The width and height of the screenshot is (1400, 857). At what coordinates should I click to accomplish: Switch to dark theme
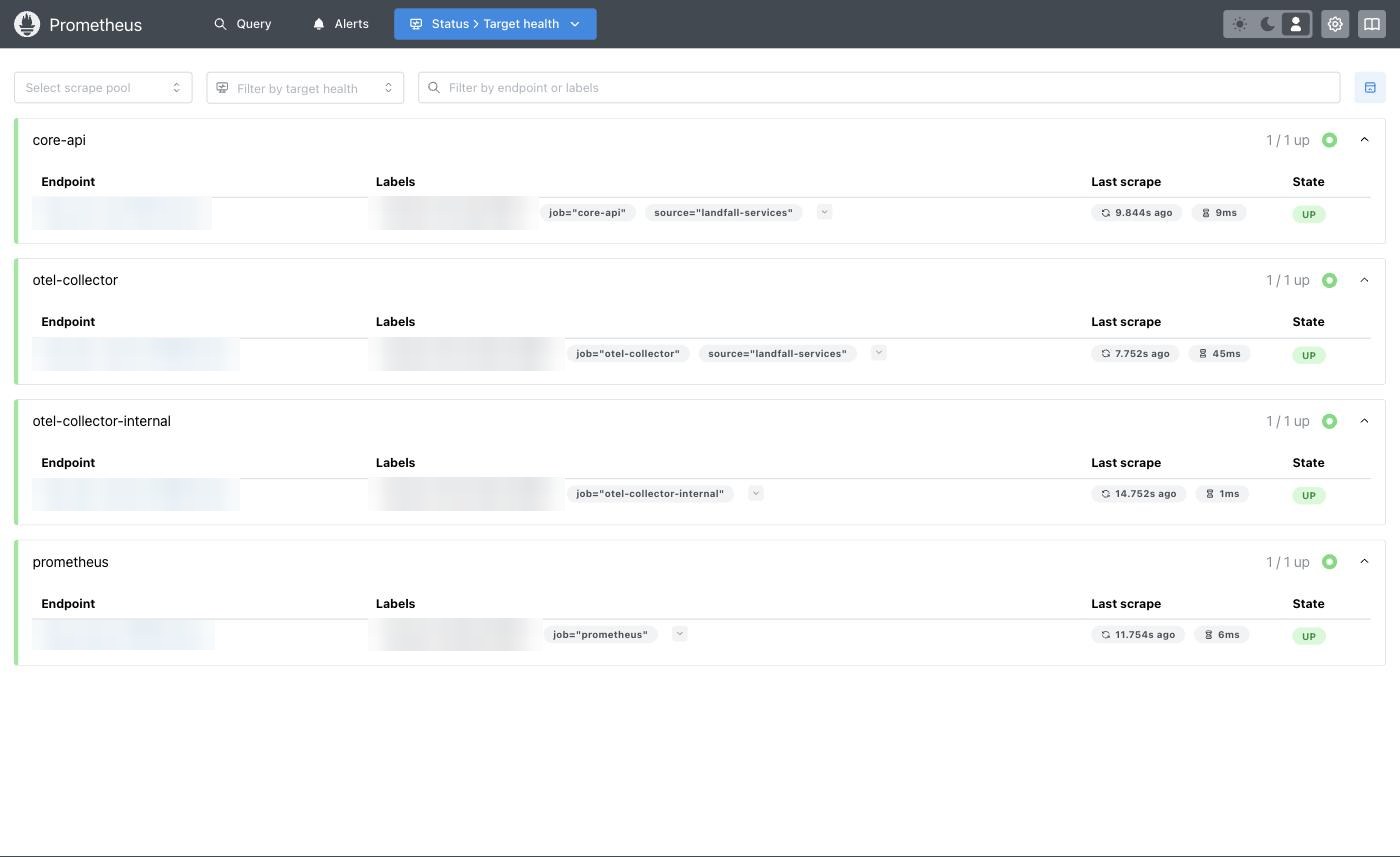tap(1268, 24)
